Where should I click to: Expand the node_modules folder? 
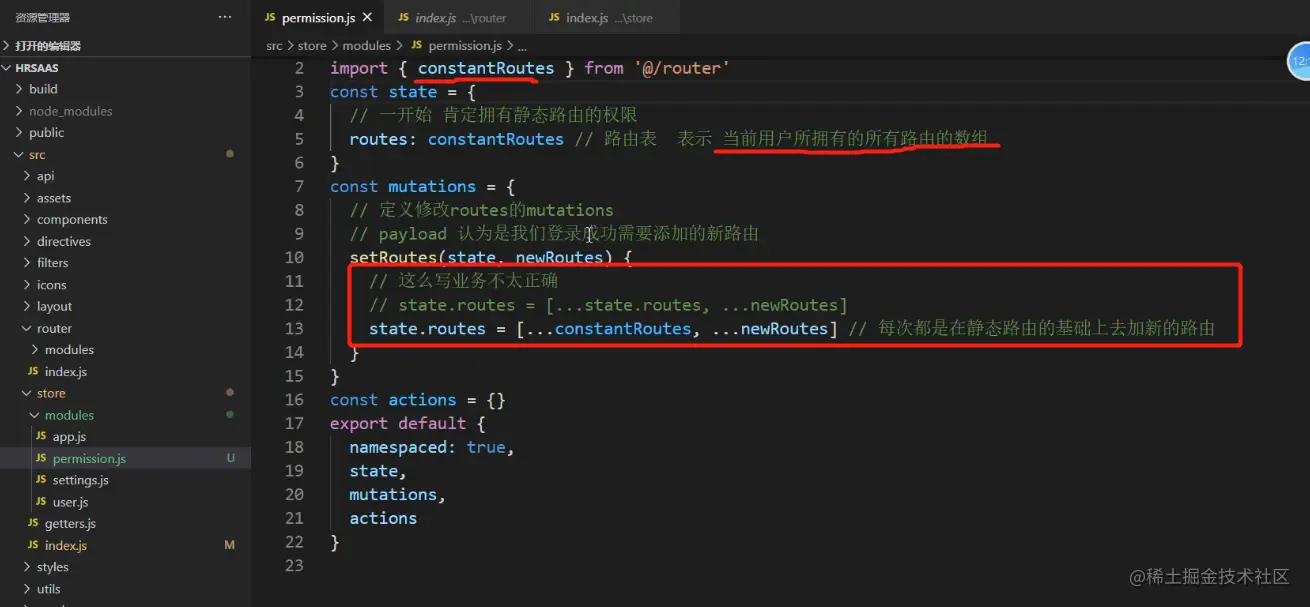[125, 111]
